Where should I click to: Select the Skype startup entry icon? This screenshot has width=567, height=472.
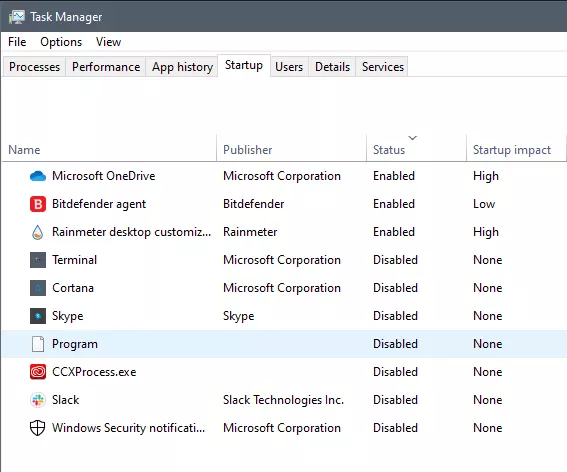[x=38, y=316]
